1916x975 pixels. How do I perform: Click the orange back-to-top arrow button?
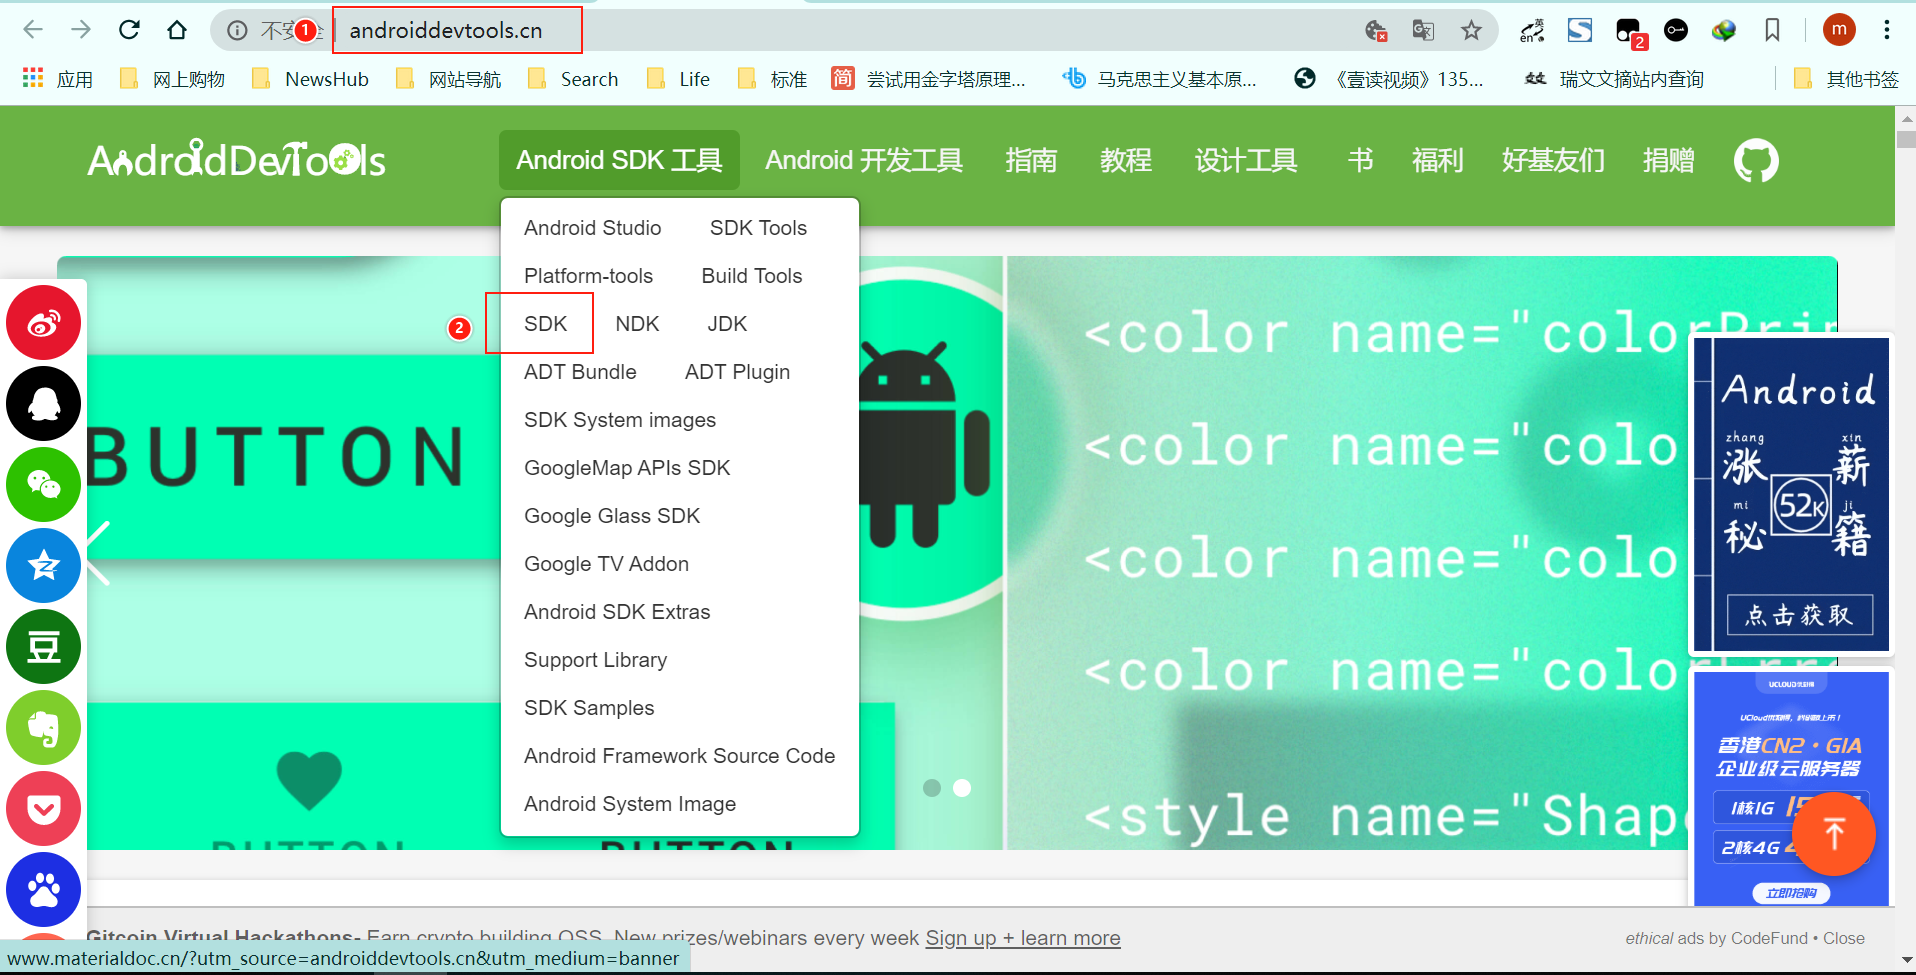tap(1833, 833)
